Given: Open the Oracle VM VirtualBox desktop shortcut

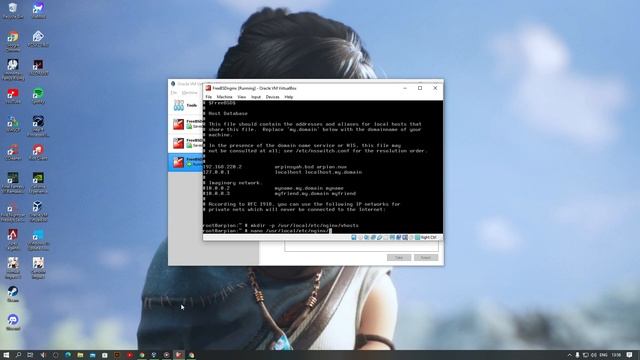Looking at the screenshot, I should (x=38, y=212).
